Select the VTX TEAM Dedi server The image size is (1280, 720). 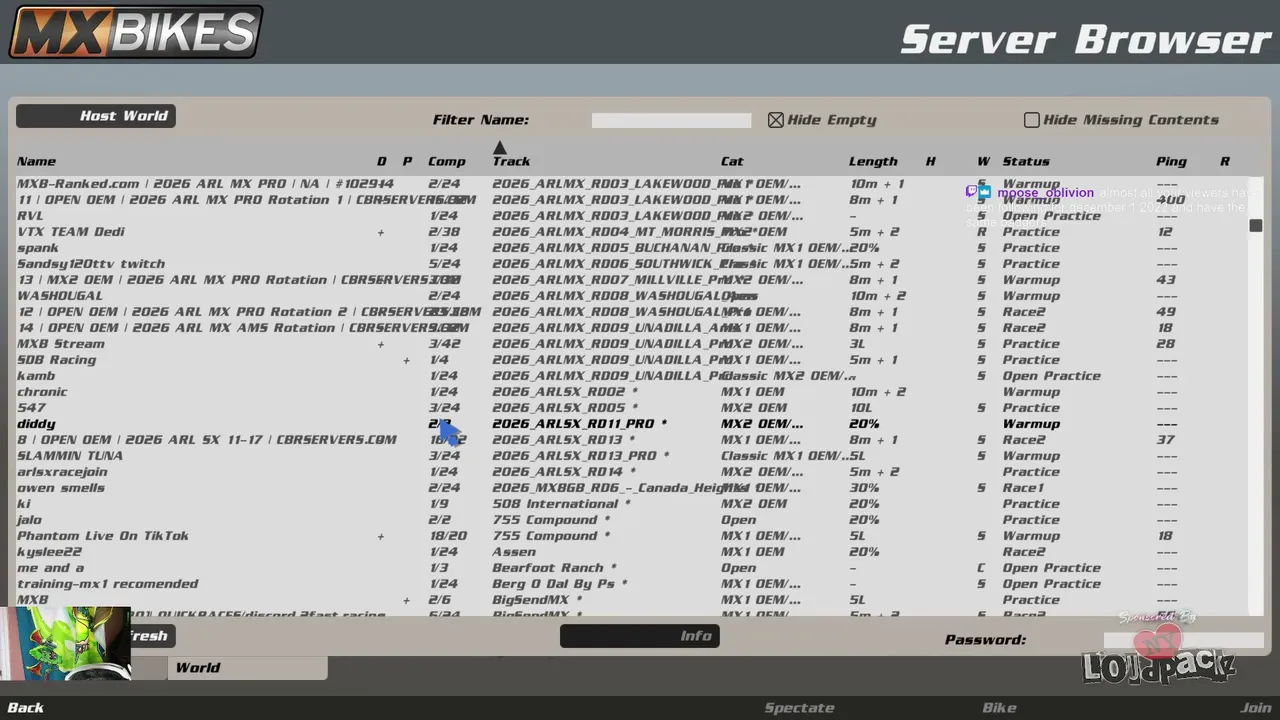632,232
